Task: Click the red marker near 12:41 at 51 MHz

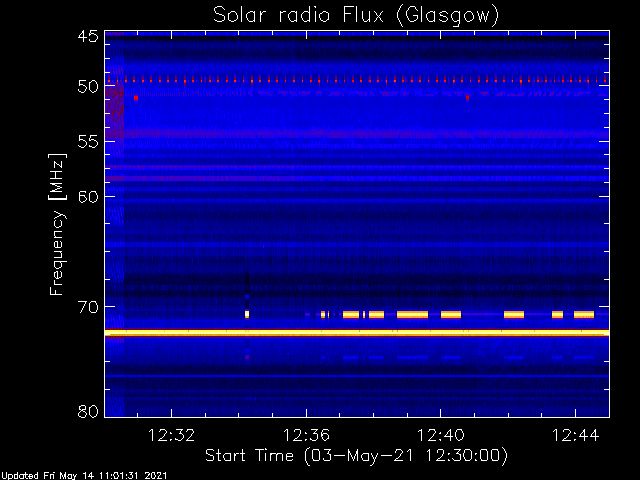Action: pos(467,98)
